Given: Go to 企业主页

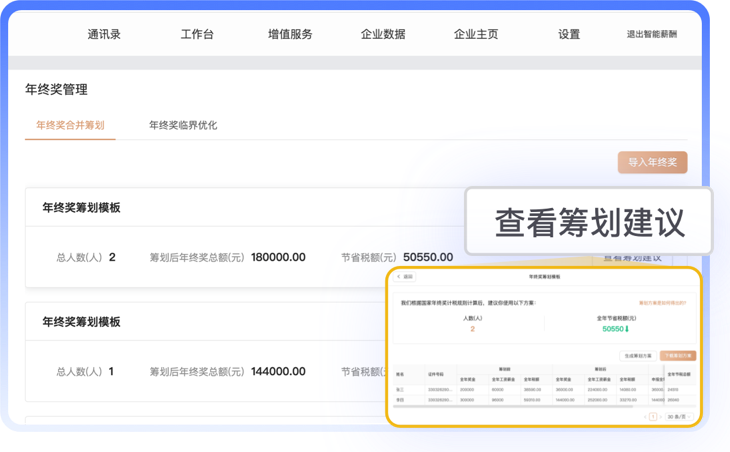Looking at the screenshot, I should tap(476, 34).
